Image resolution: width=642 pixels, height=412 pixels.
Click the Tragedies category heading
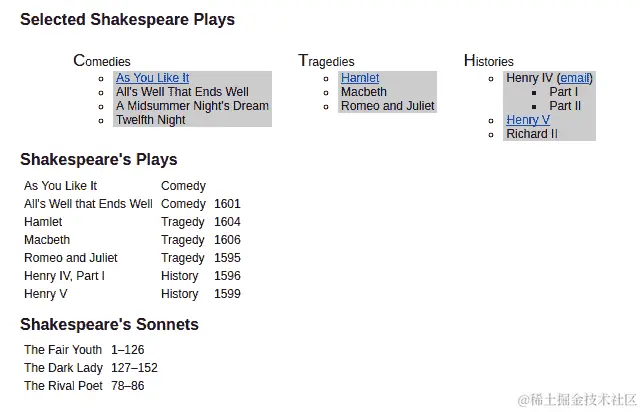pyautogui.click(x=326, y=61)
